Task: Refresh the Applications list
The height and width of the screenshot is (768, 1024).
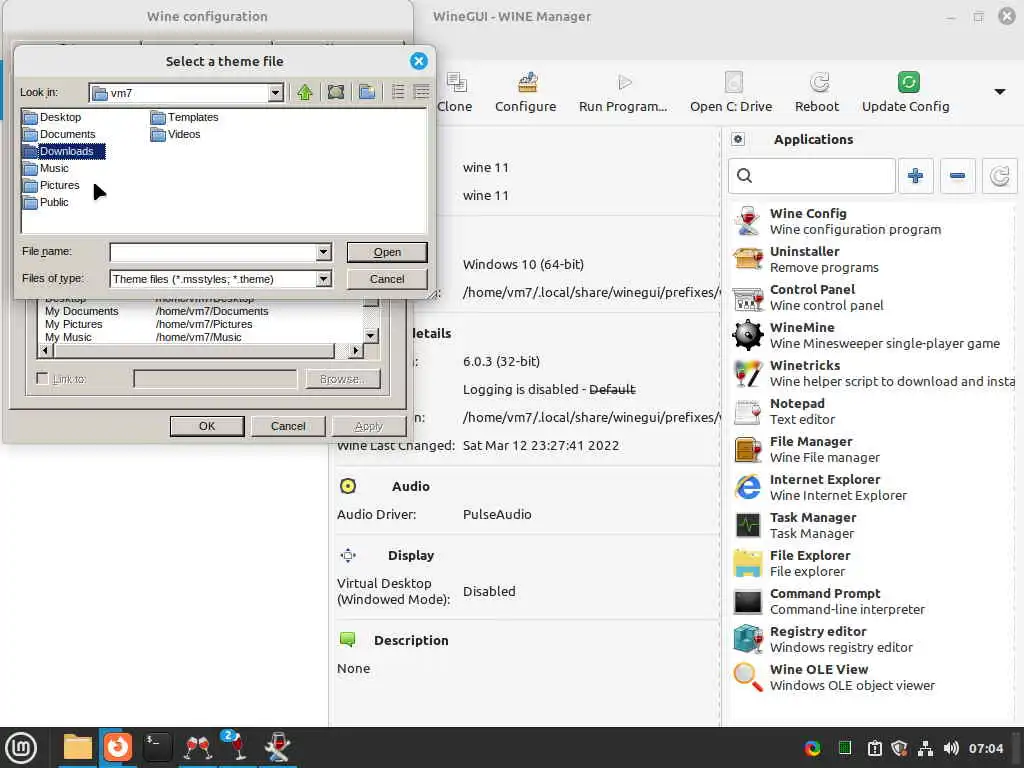Action: [999, 176]
